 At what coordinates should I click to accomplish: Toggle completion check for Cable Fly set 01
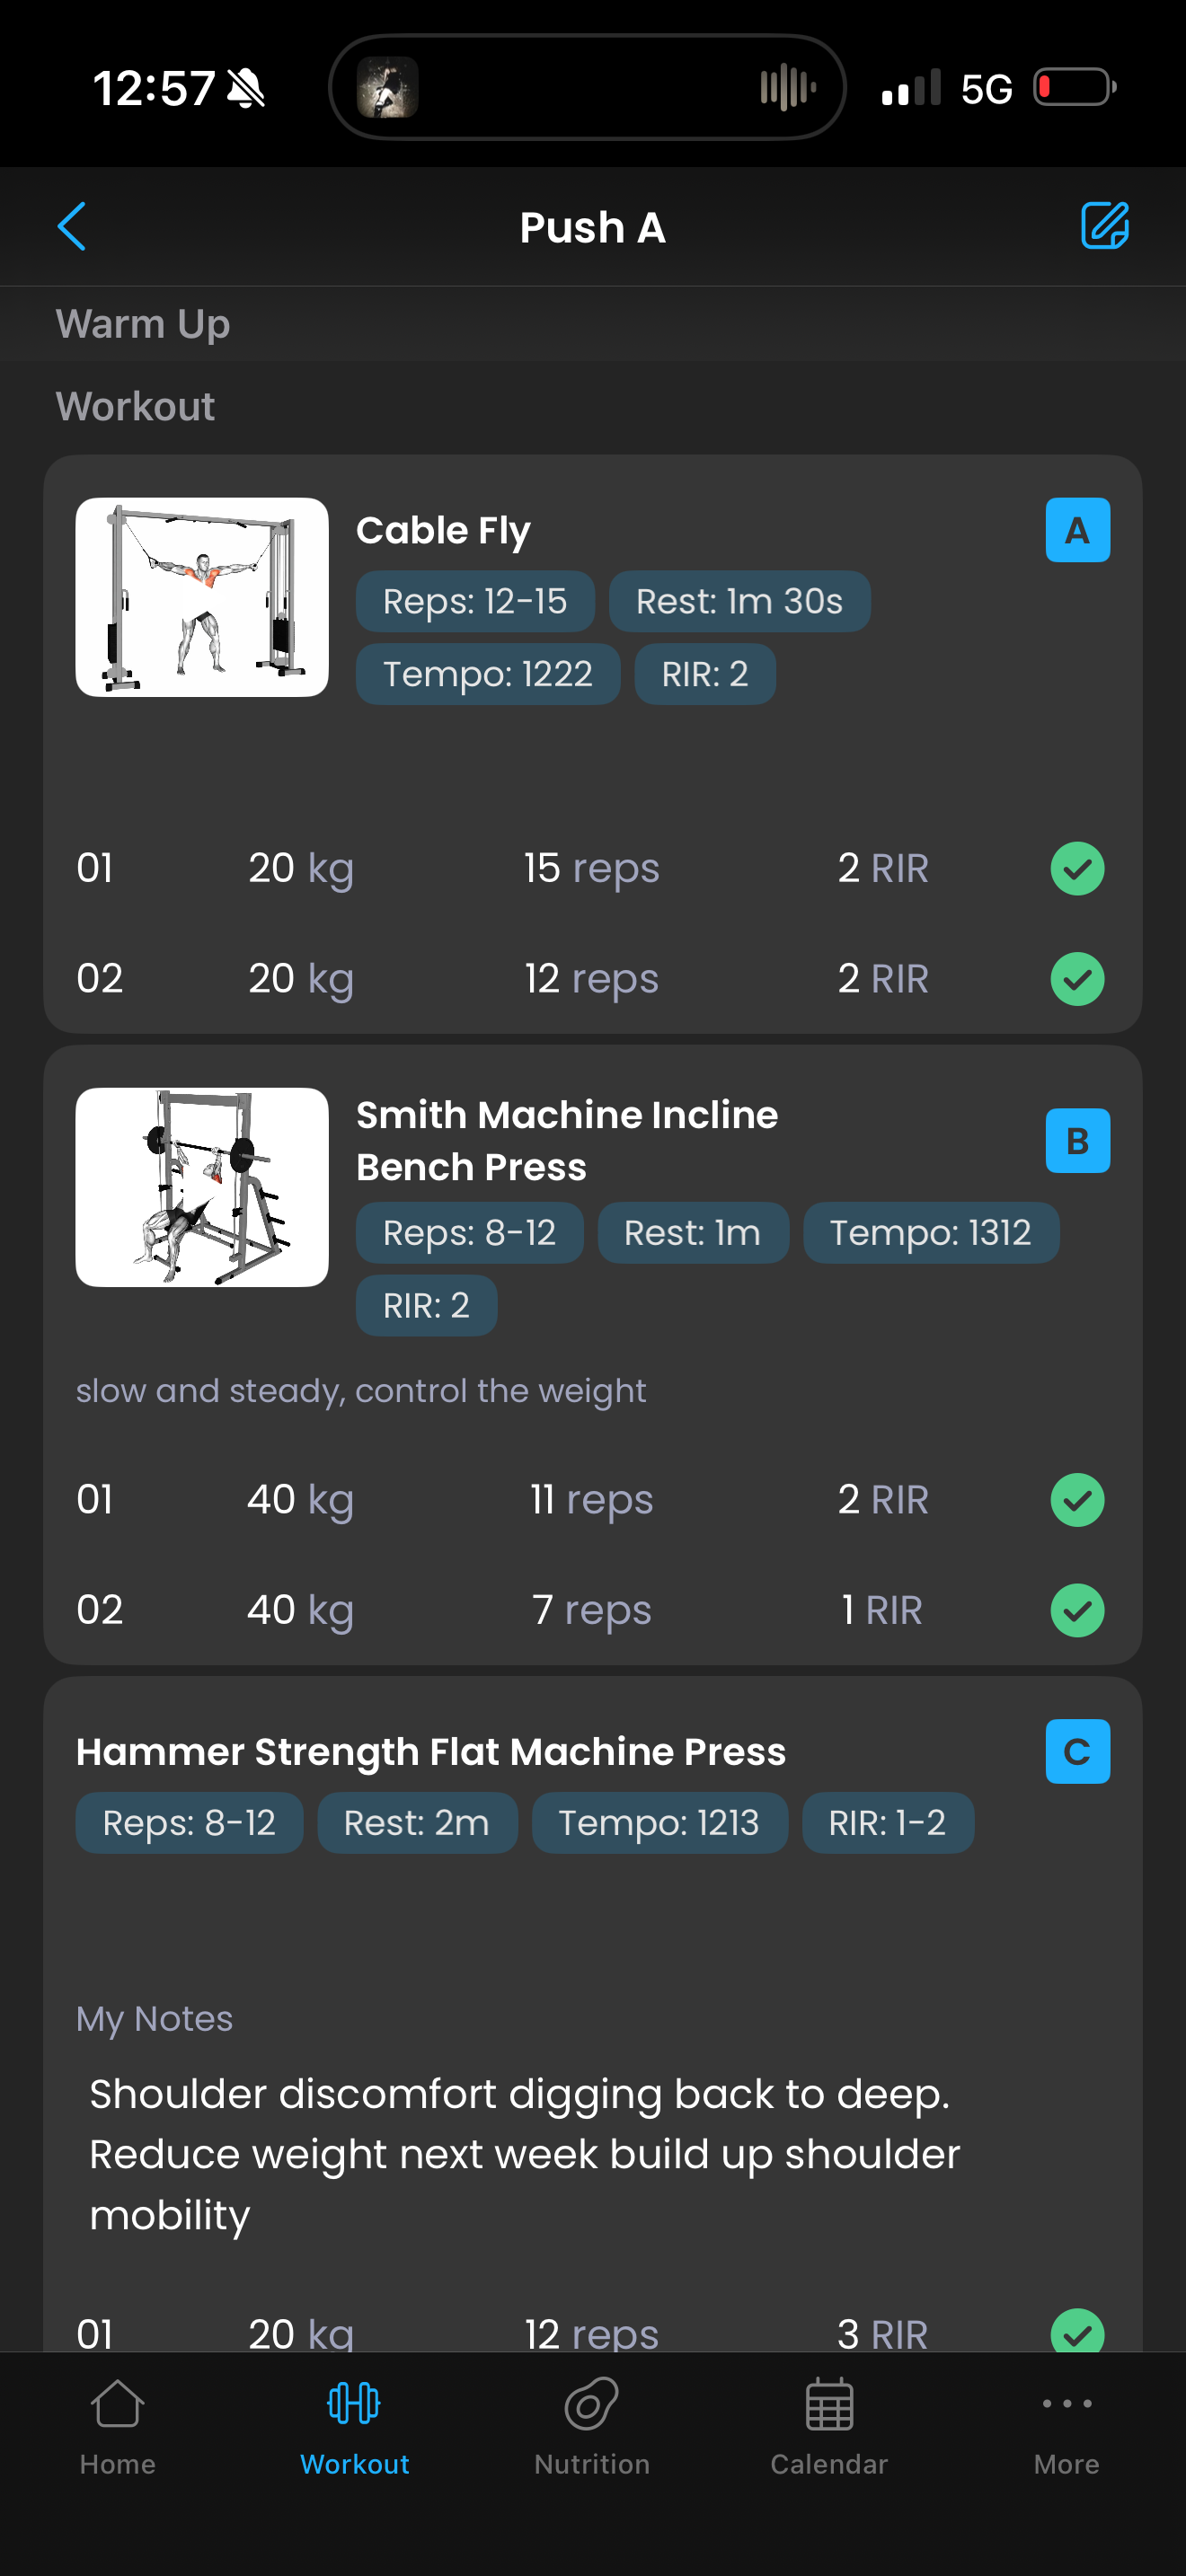coord(1077,868)
